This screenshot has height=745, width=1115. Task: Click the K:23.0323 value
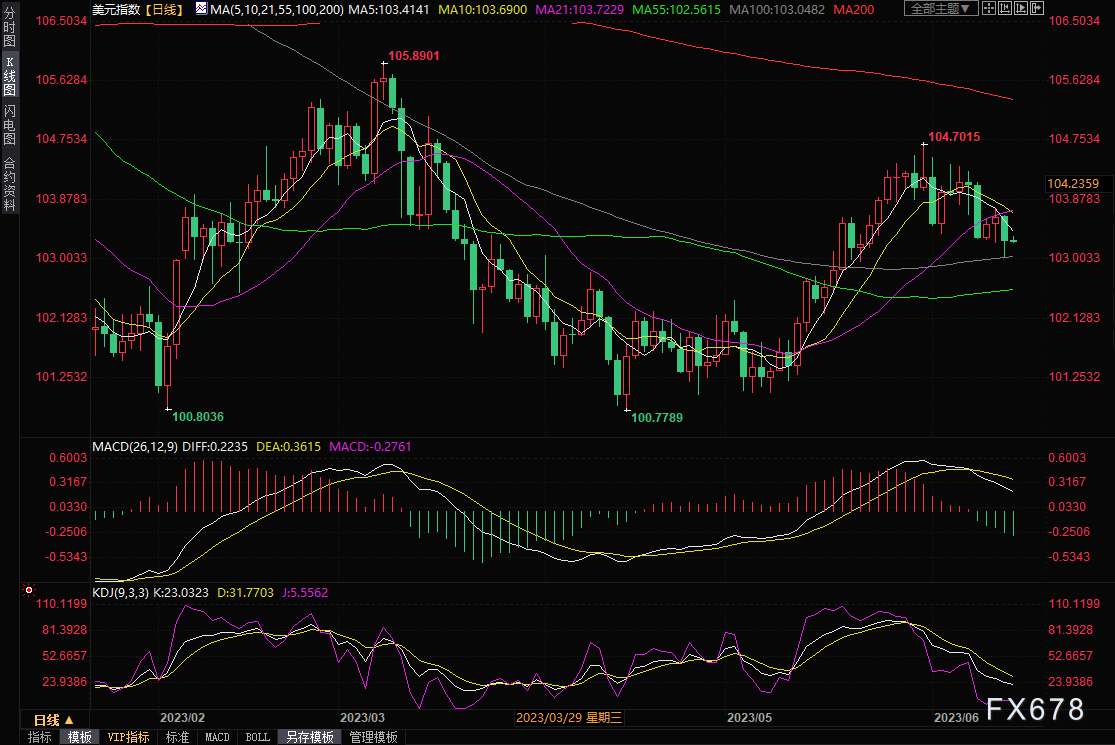tap(181, 592)
